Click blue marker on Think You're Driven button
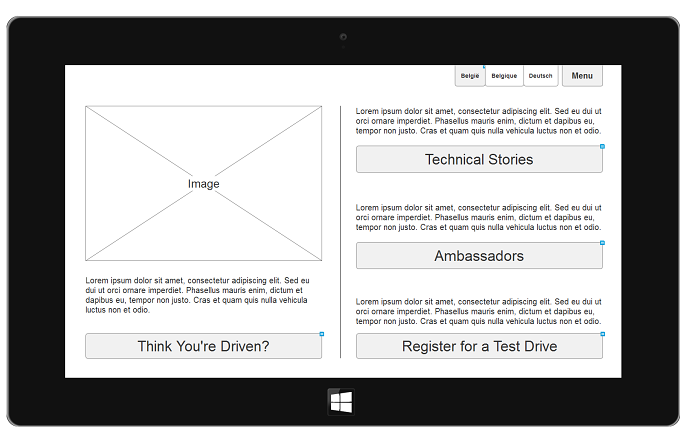This screenshot has height=427, width=680. (322, 334)
